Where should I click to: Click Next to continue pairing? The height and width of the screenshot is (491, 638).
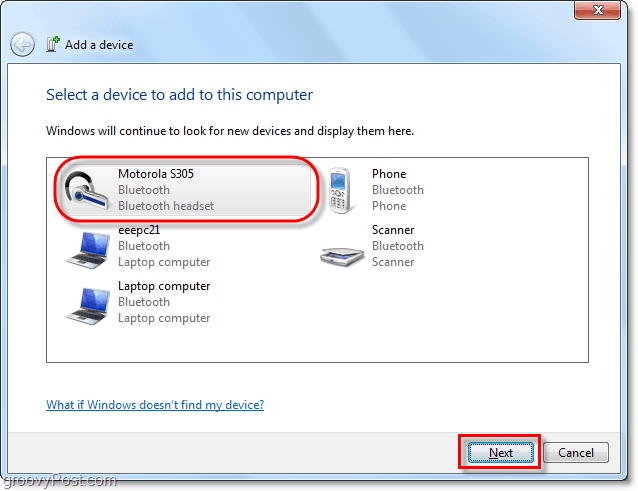click(x=500, y=452)
